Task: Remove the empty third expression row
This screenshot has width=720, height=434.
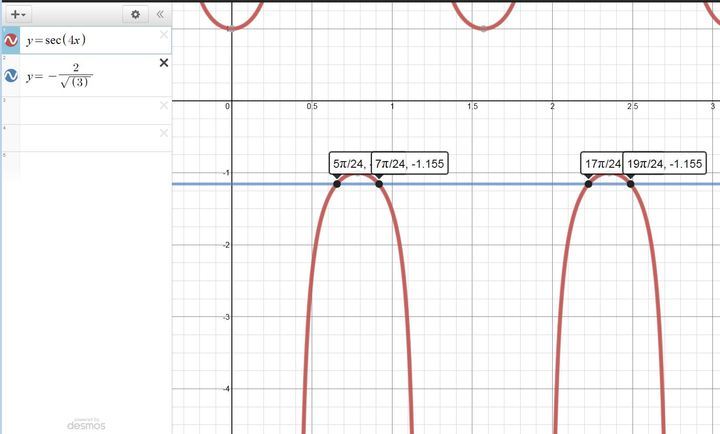Action: [164, 105]
